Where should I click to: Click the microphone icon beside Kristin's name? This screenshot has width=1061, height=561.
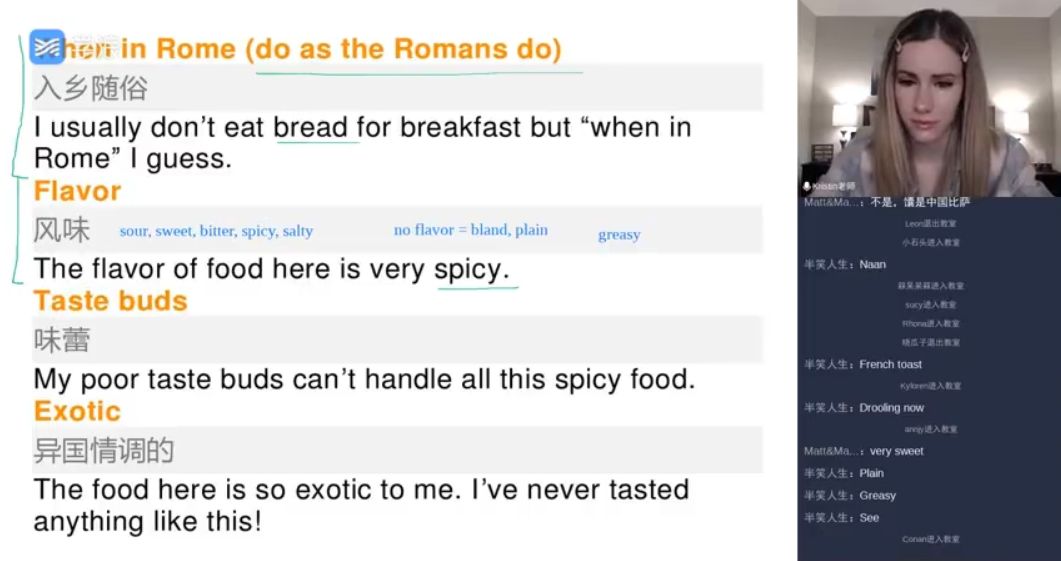807,187
